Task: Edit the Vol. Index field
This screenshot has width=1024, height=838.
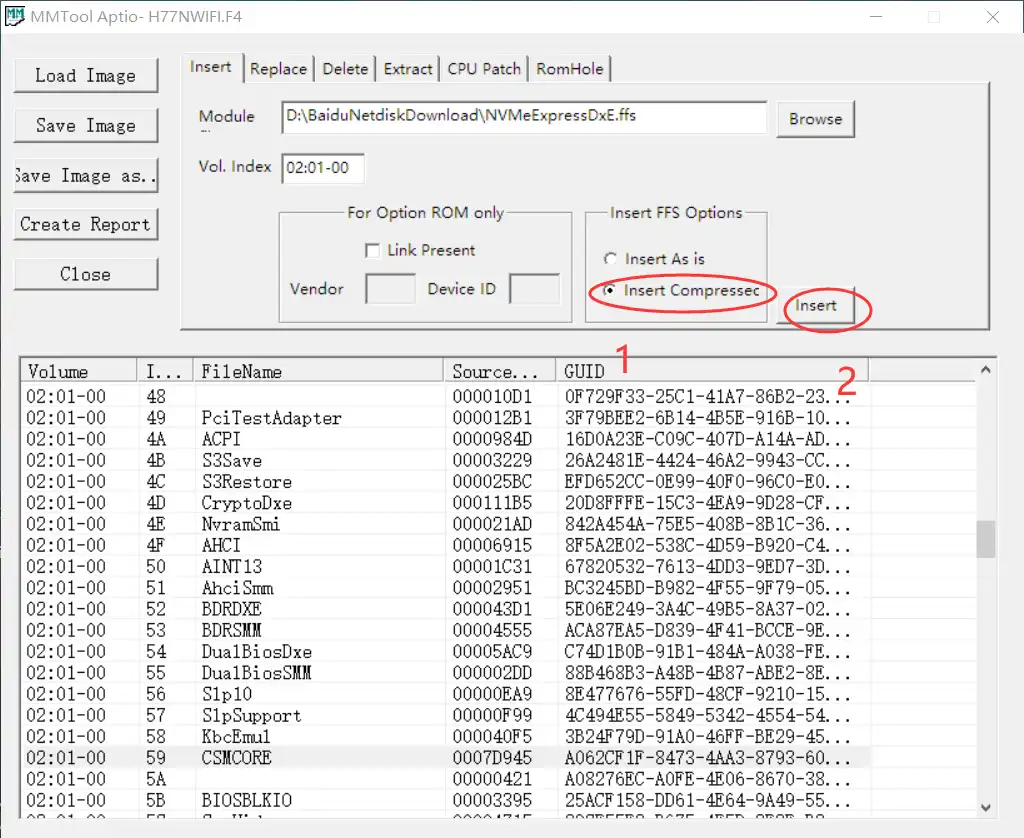Action: pos(322,168)
